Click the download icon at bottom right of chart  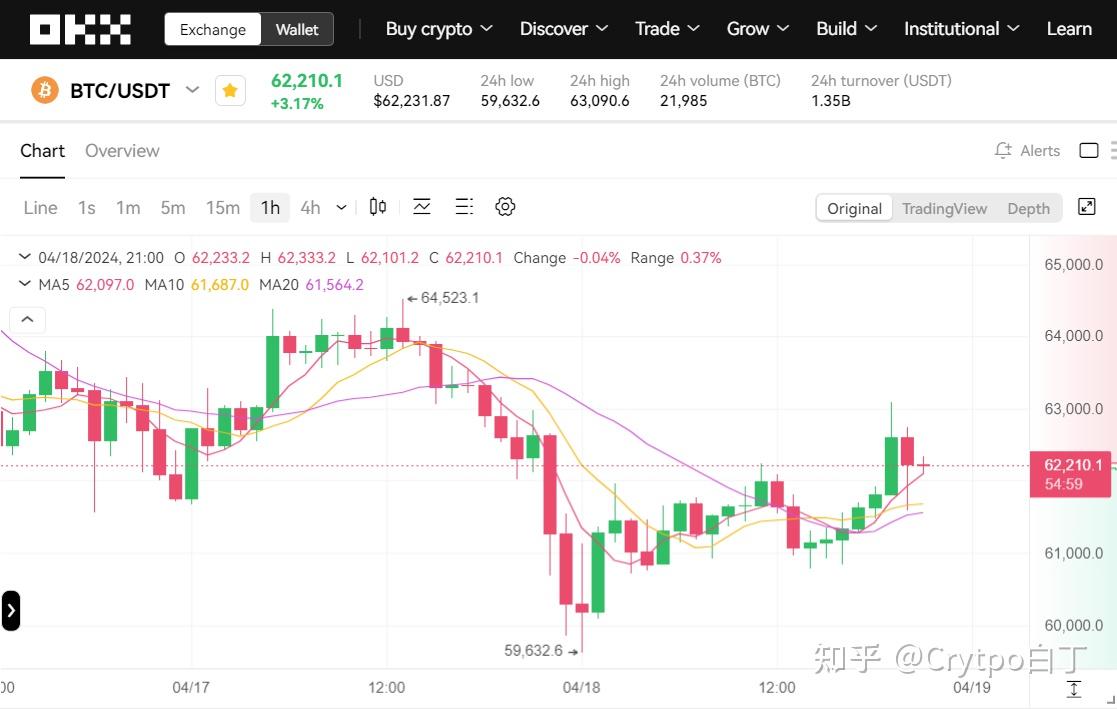(x=1074, y=689)
